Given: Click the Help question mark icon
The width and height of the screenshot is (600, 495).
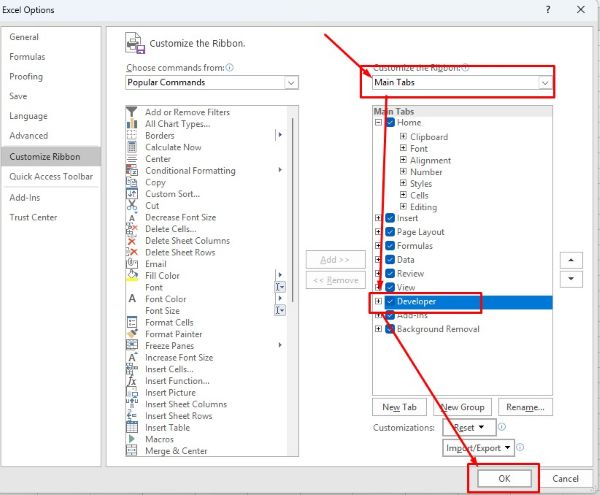Looking at the screenshot, I should [548, 10].
